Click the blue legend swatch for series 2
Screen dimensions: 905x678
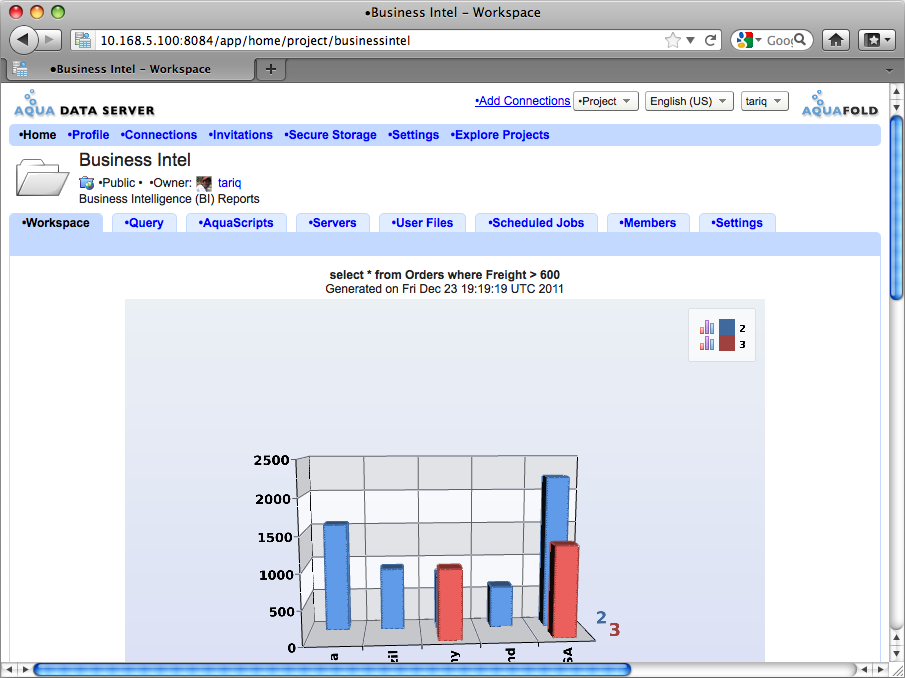[727, 327]
